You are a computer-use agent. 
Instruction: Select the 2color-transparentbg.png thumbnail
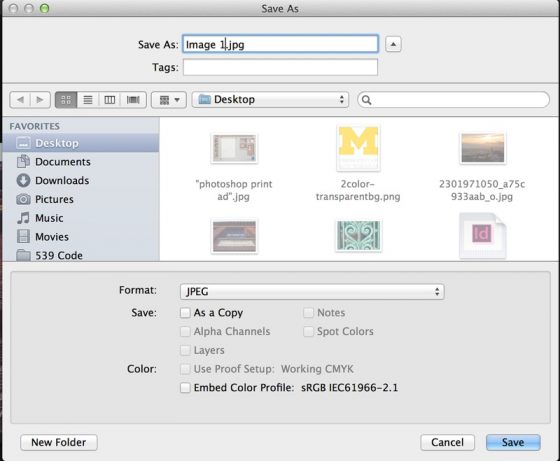358,148
